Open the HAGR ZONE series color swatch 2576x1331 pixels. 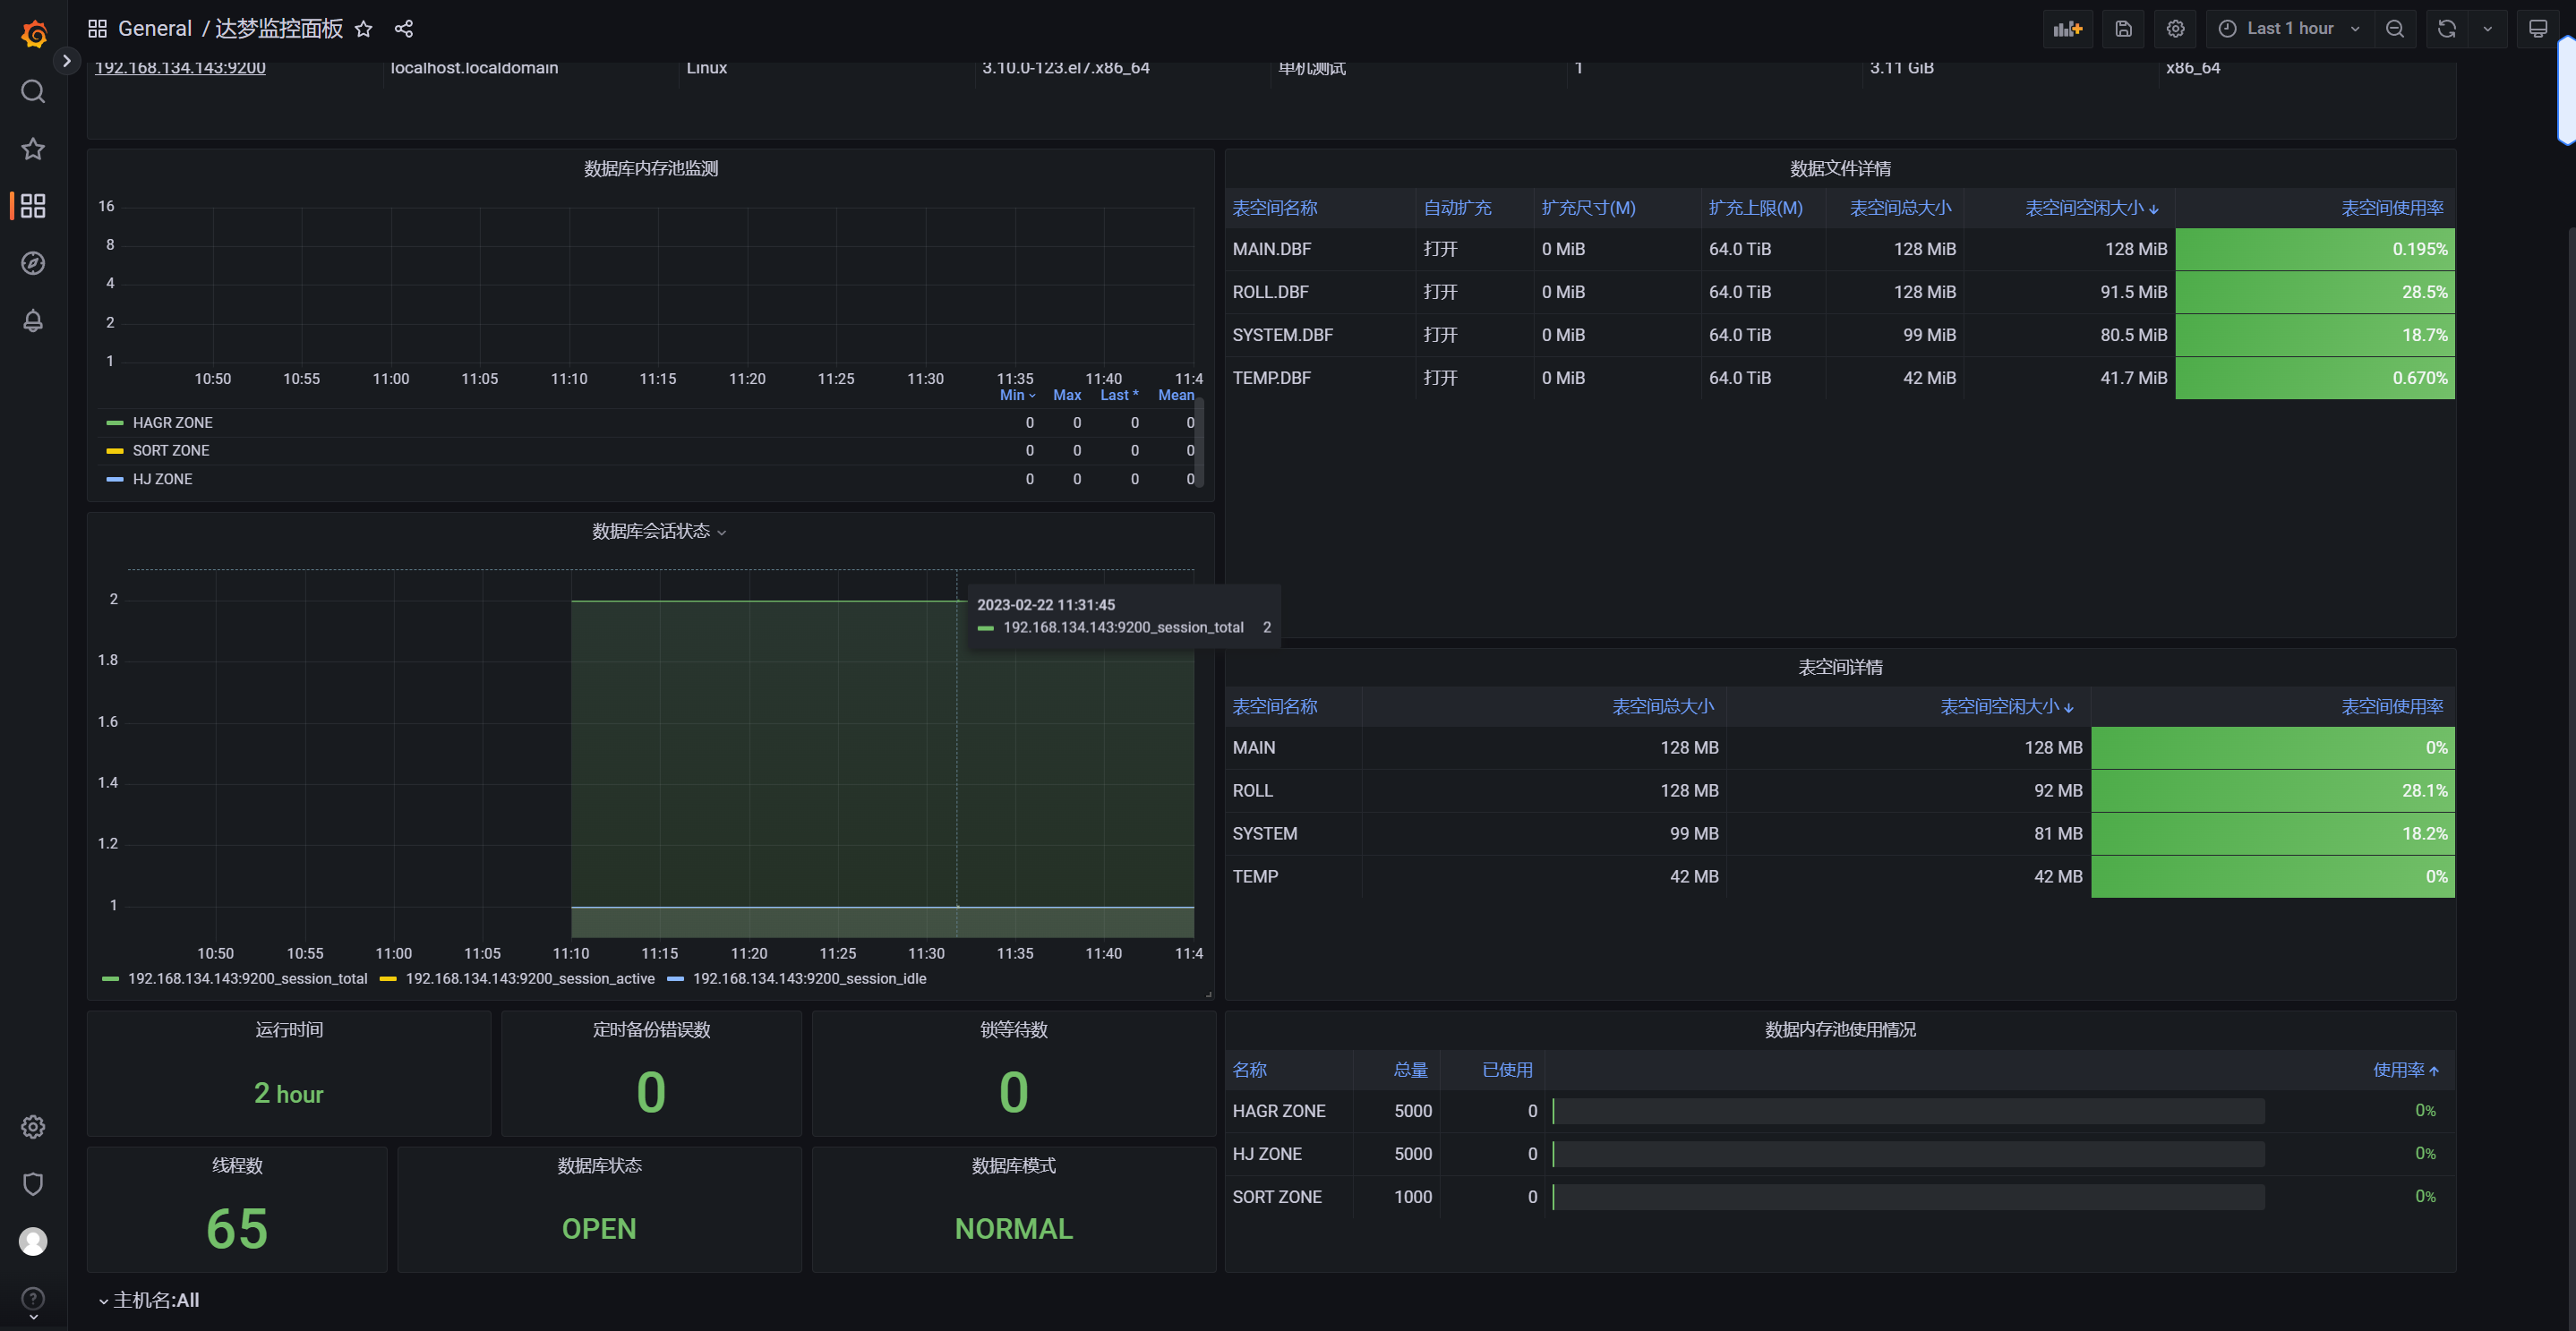(115, 423)
